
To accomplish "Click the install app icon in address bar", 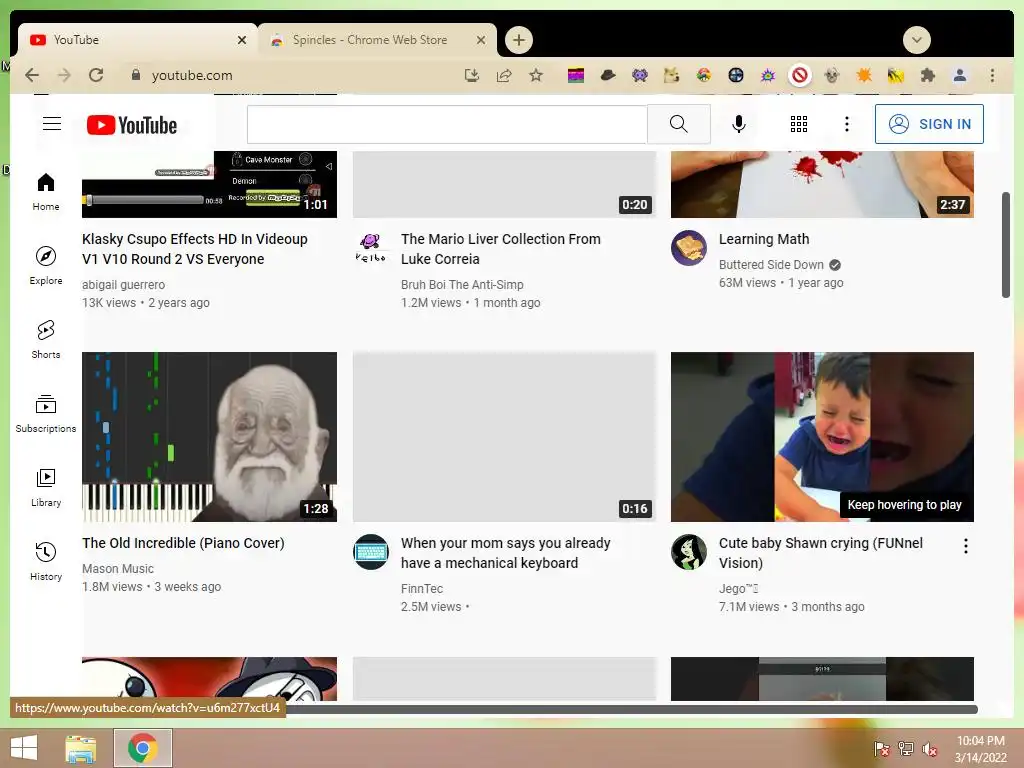I will (472, 75).
